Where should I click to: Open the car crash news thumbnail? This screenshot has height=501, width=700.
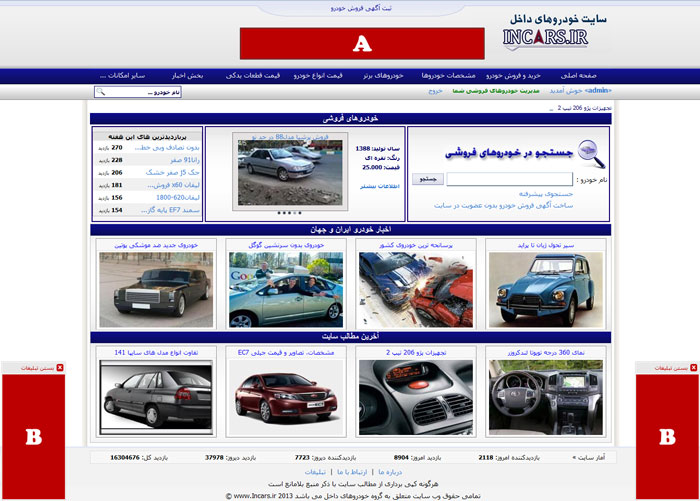tap(416, 290)
